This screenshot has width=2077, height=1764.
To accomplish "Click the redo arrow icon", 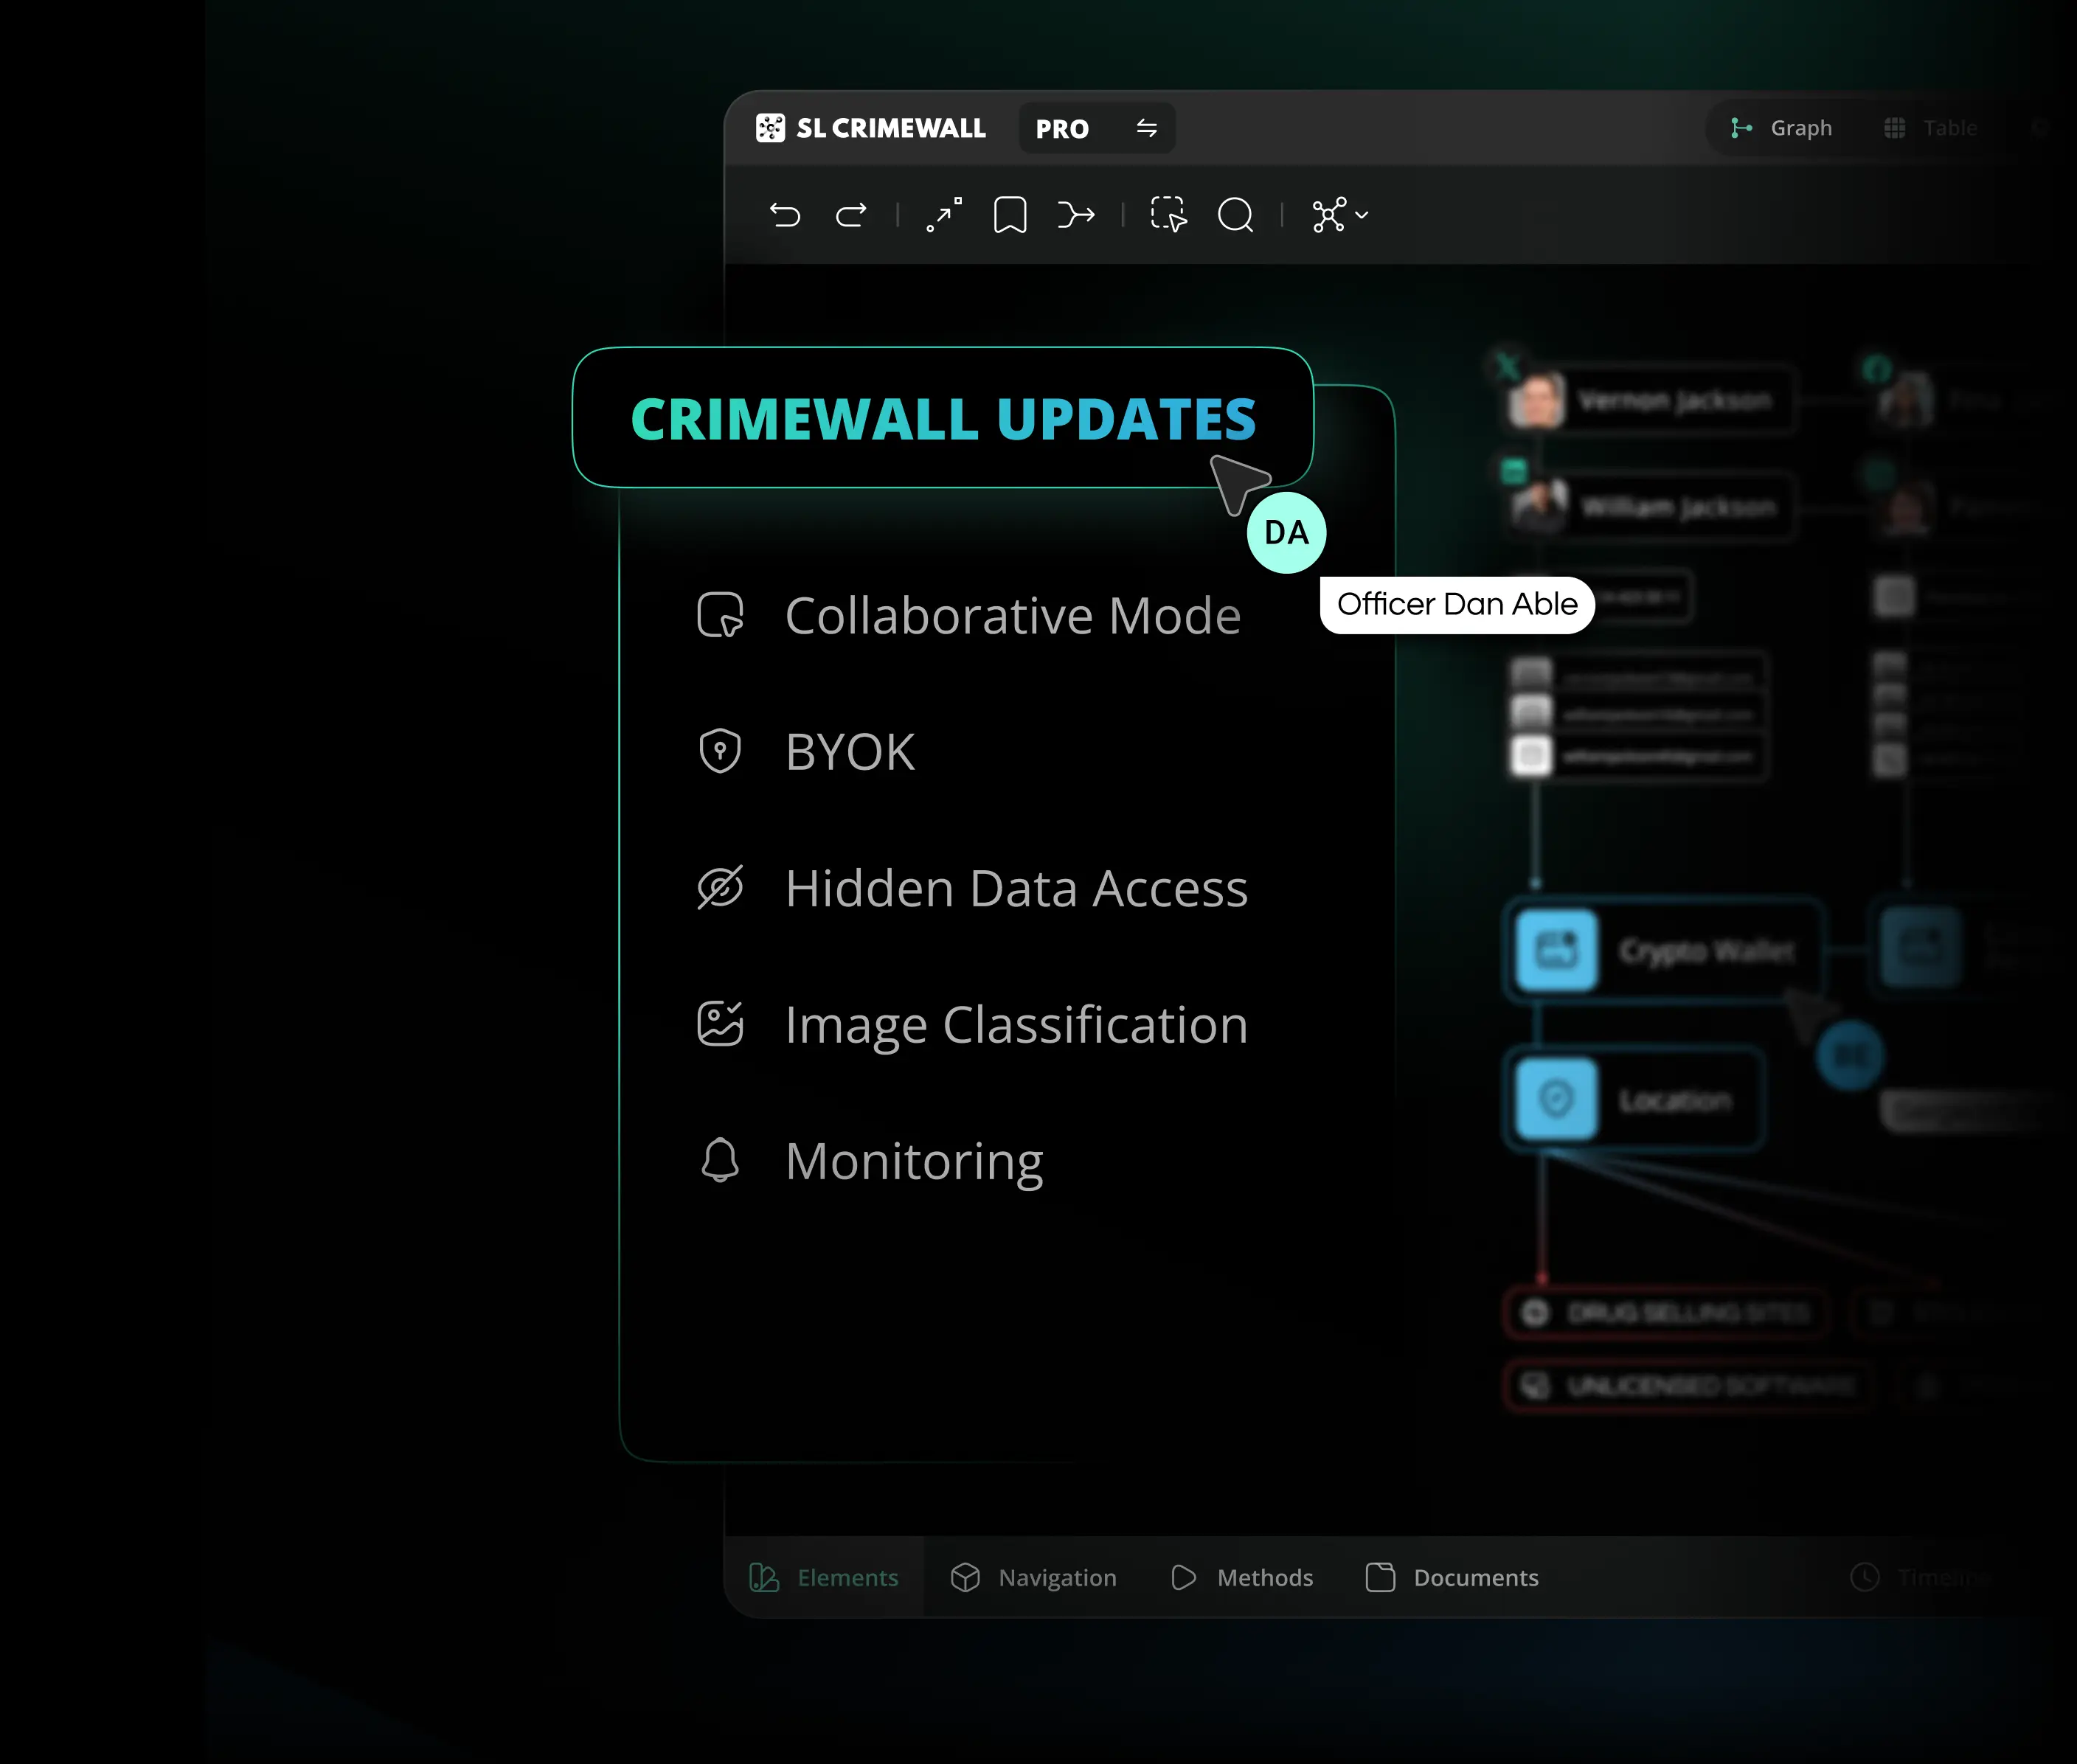I will [x=851, y=215].
